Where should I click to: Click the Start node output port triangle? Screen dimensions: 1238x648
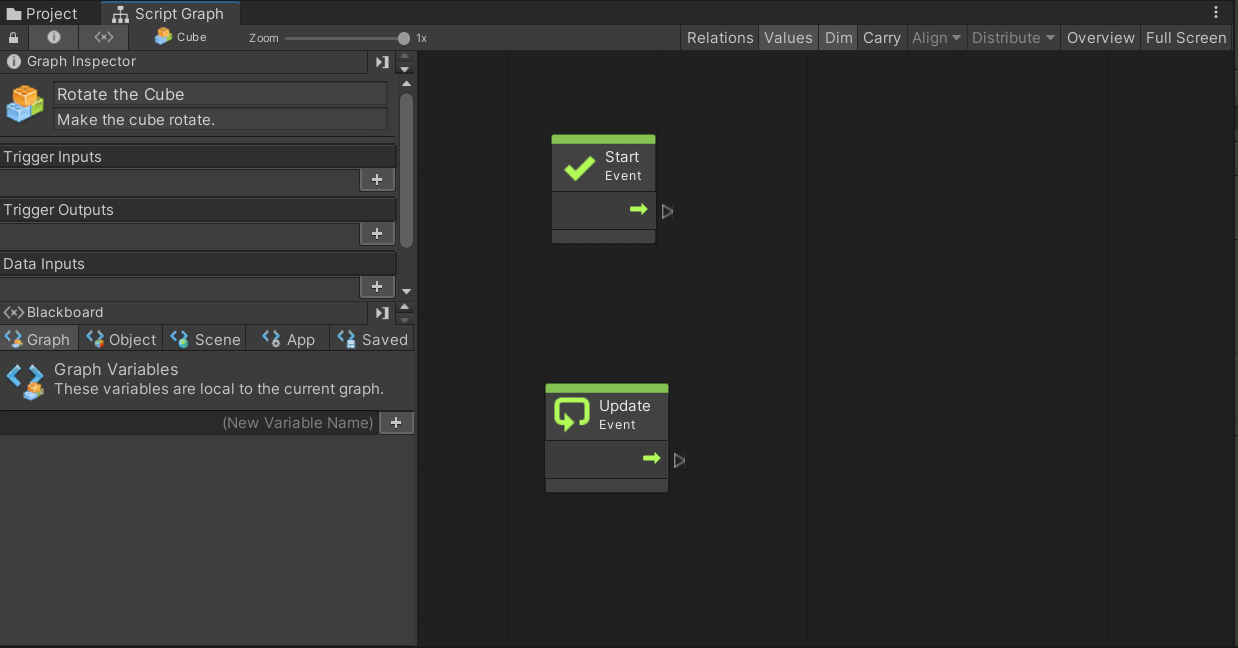pos(667,212)
